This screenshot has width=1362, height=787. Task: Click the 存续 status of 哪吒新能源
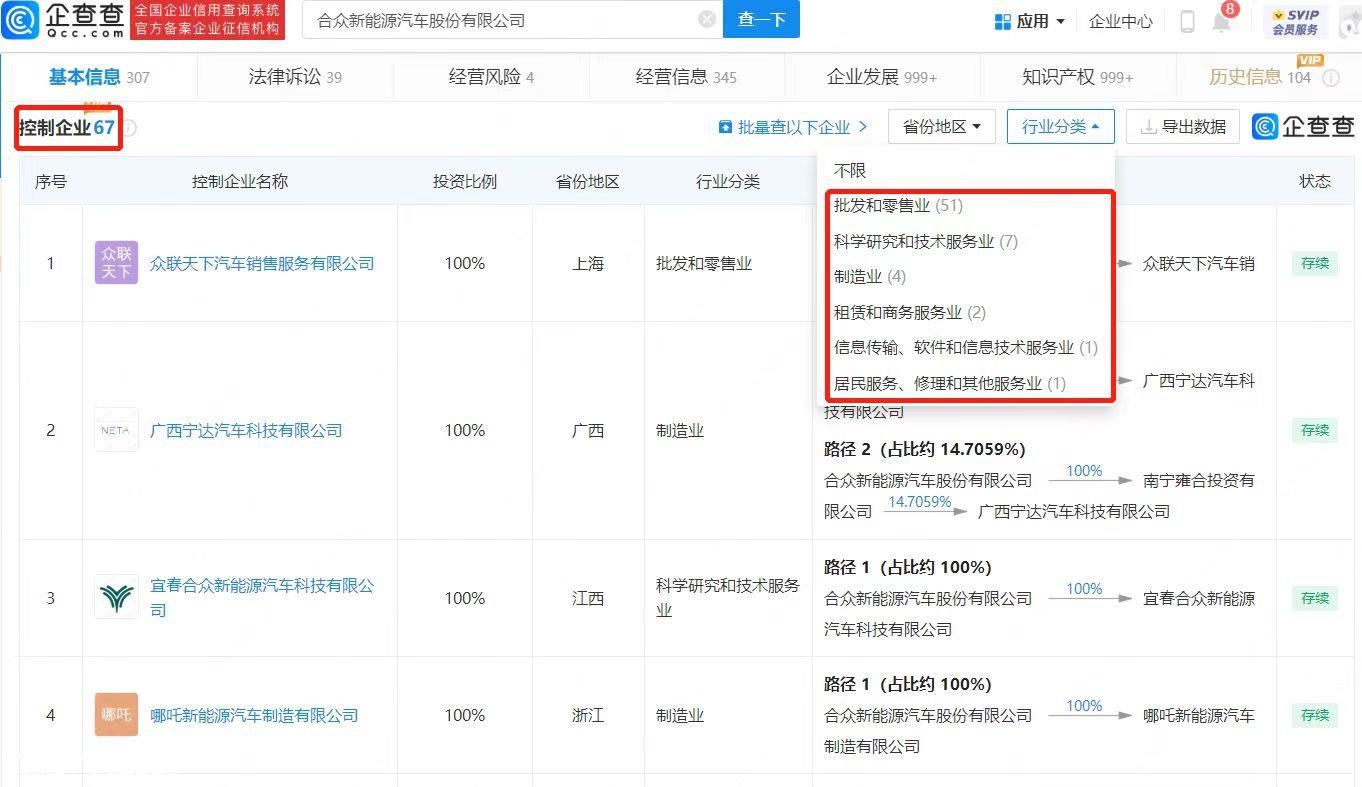coord(1314,714)
